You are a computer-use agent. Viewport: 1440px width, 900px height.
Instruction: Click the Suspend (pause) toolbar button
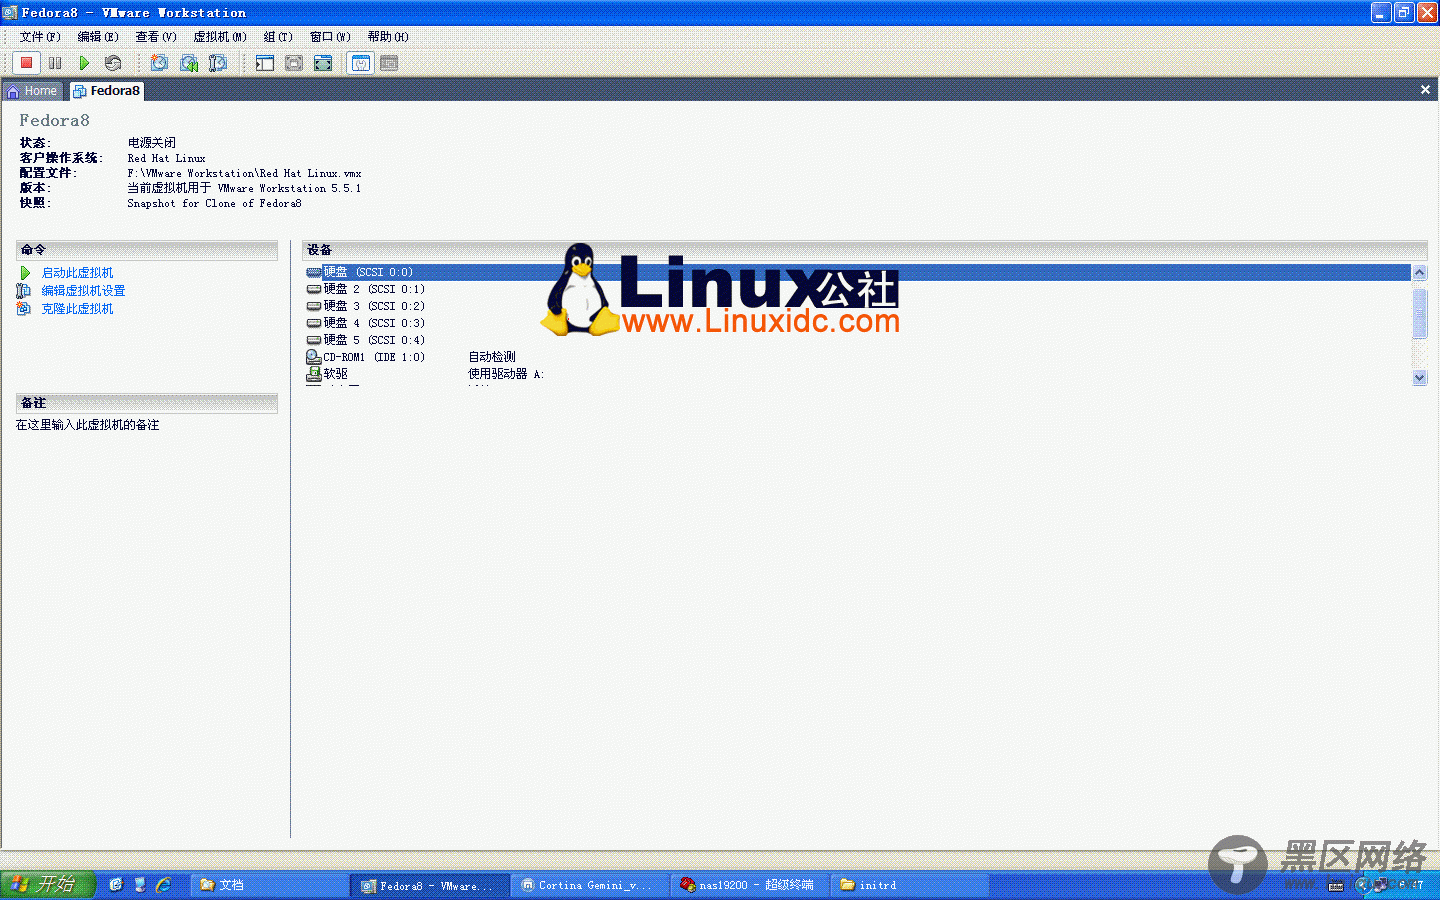coord(55,63)
